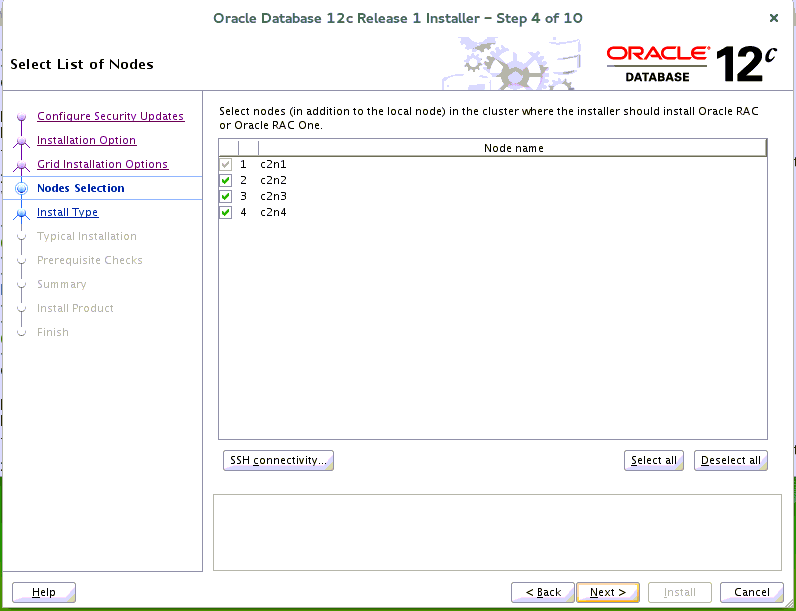Click the Installation Option step bullet icon

point(22,141)
